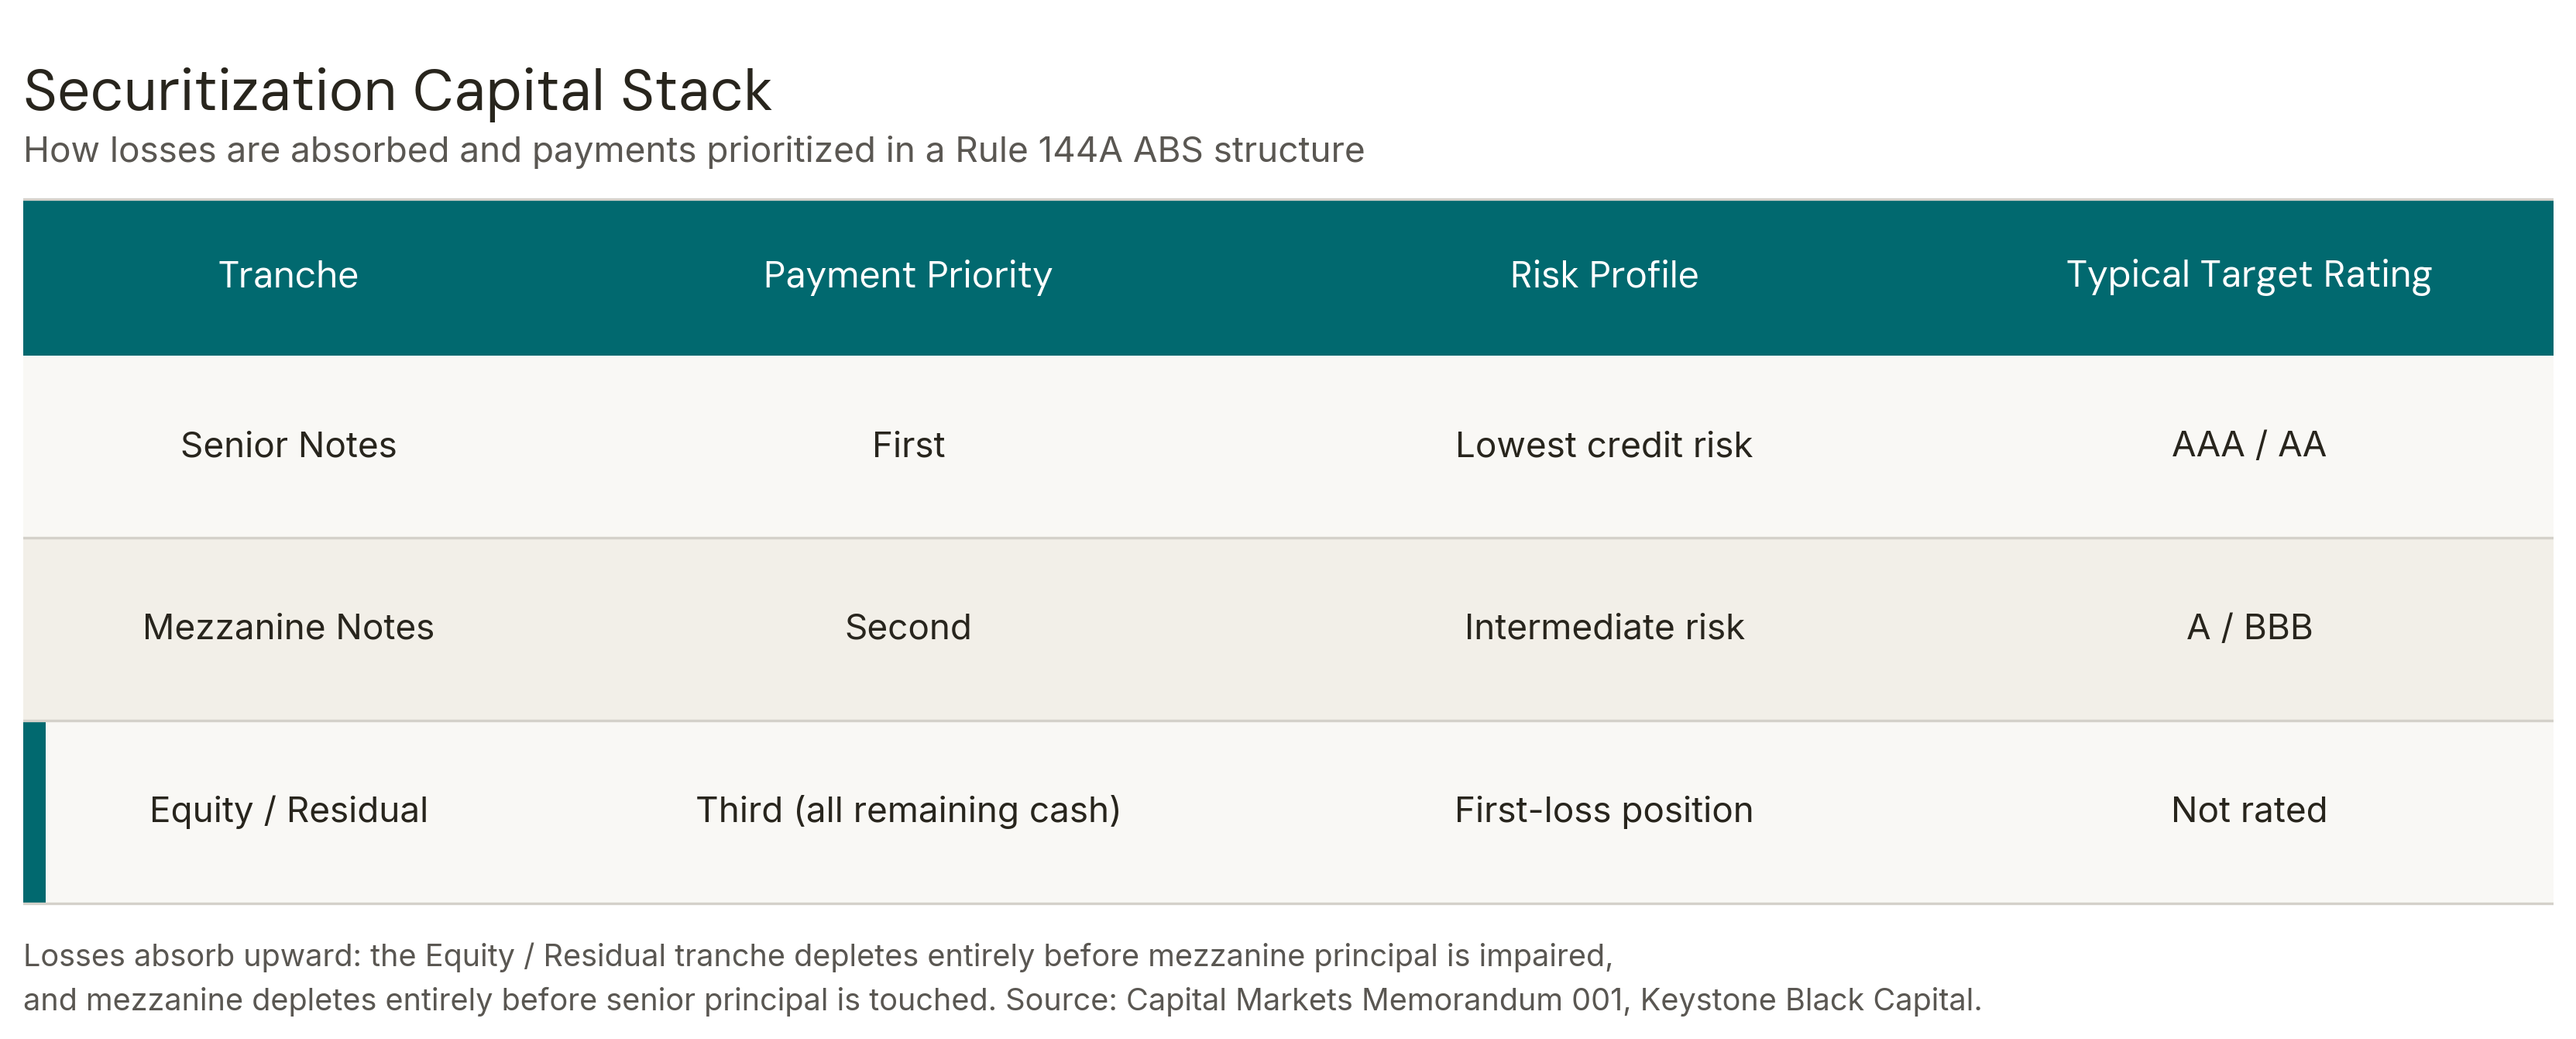The width and height of the screenshot is (2576, 1039).
Task: Click the Equity / Residual cell
Action: click(x=288, y=810)
